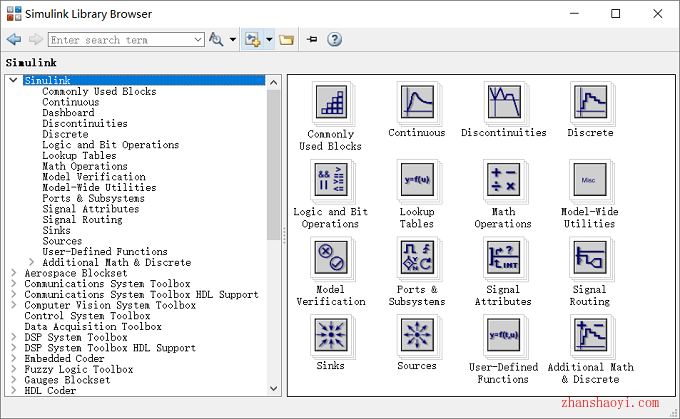Expand the Gauges Blockset node

[13, 380]
